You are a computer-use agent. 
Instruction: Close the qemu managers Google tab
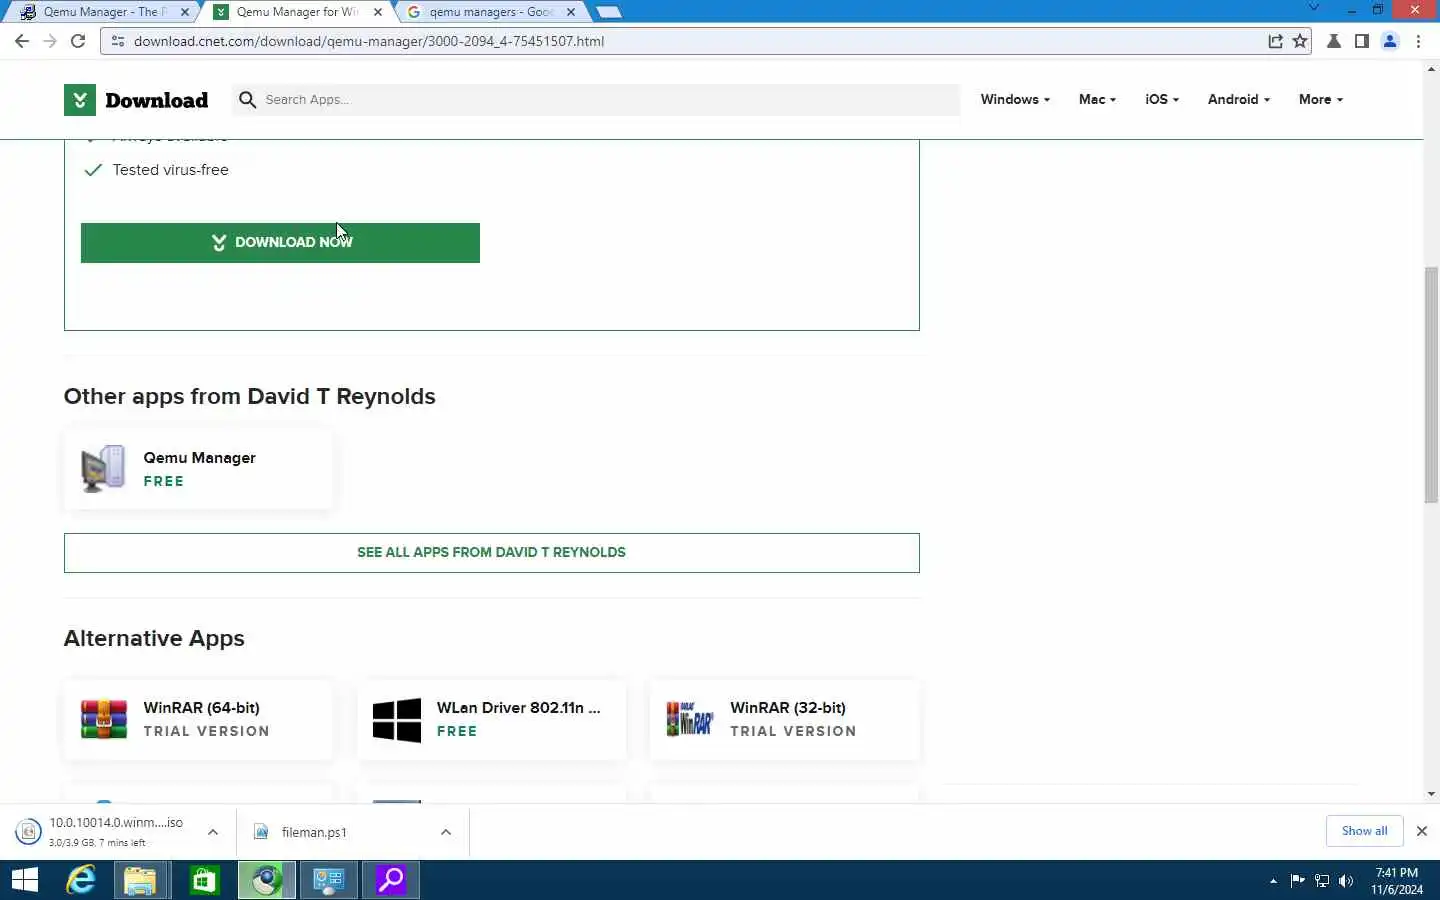[571, 12]
